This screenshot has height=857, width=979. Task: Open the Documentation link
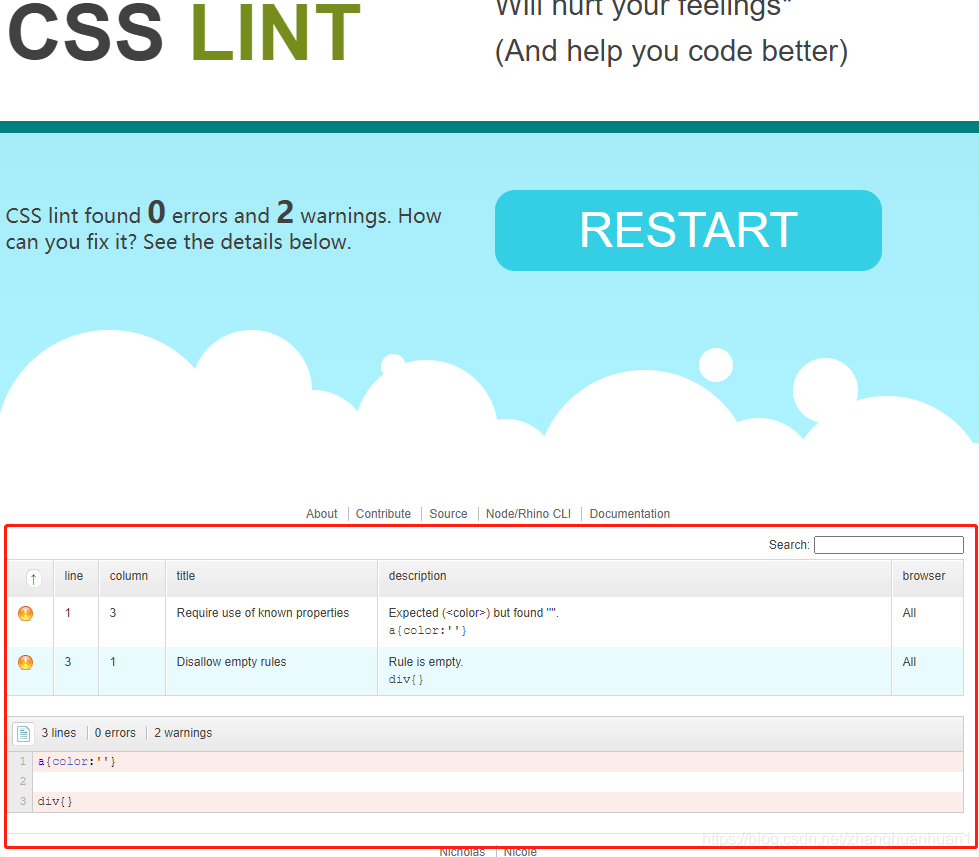click(x=629, y=514)
